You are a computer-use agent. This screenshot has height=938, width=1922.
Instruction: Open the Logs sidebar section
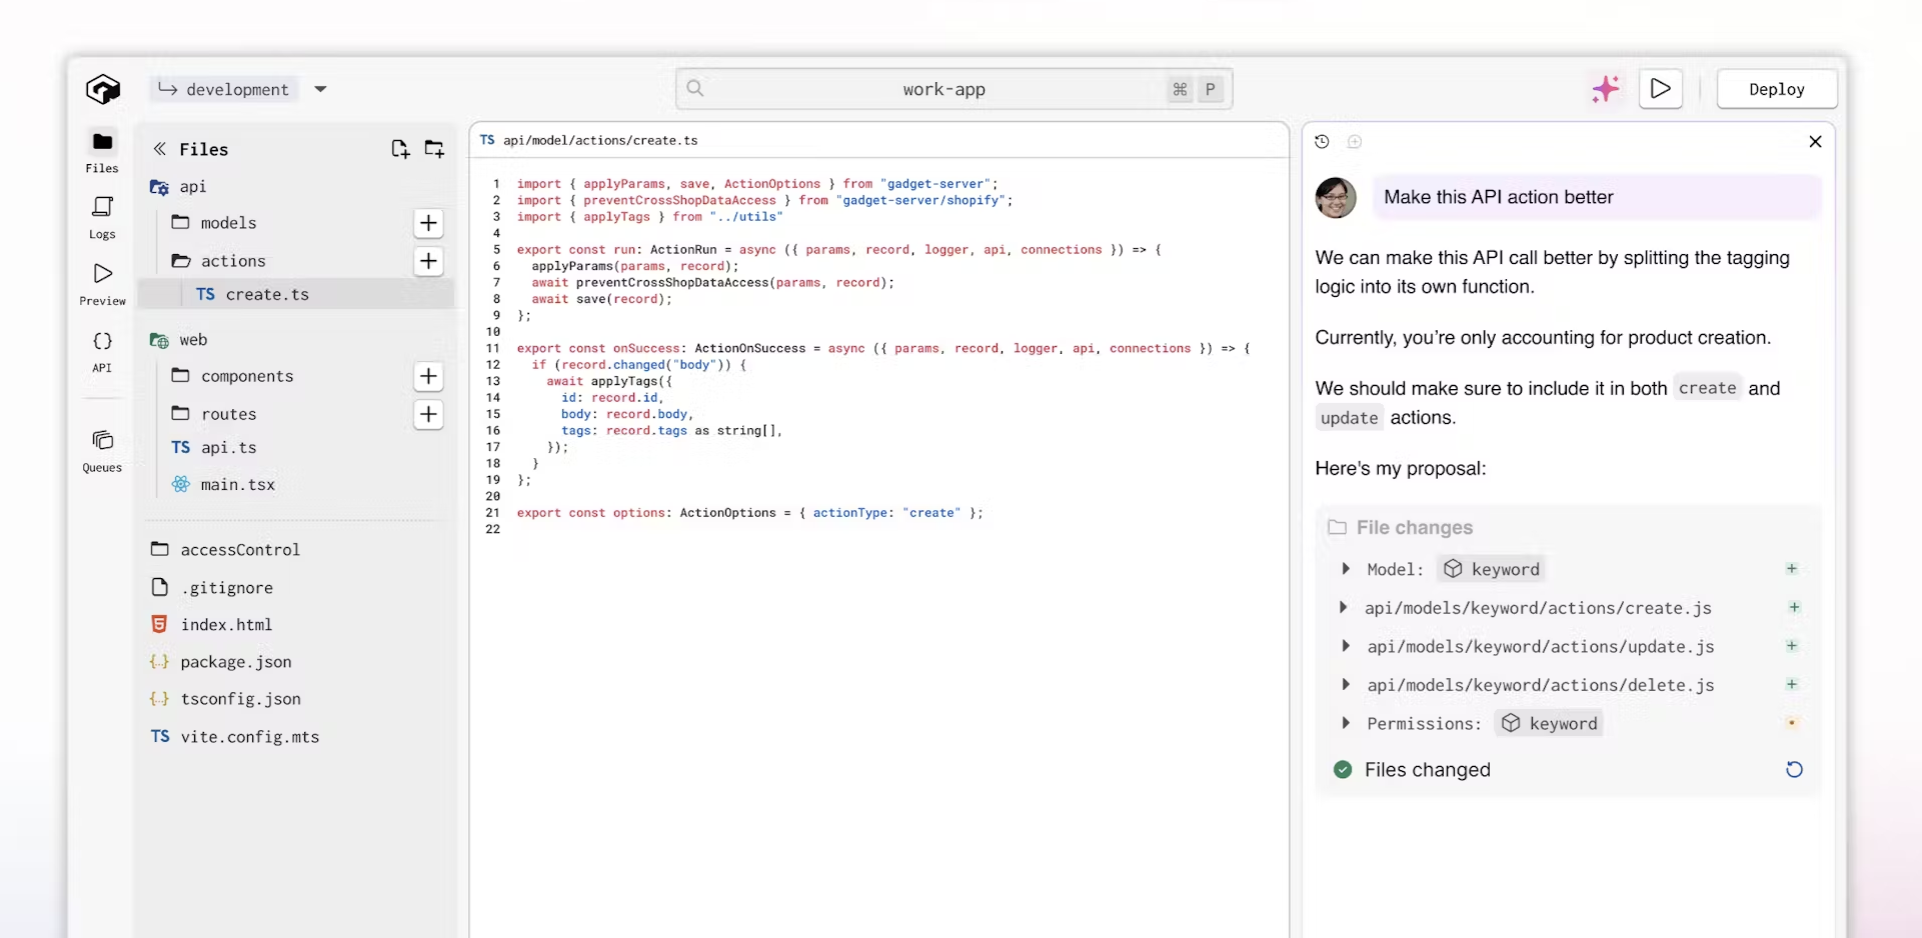(x=102, y=218)
